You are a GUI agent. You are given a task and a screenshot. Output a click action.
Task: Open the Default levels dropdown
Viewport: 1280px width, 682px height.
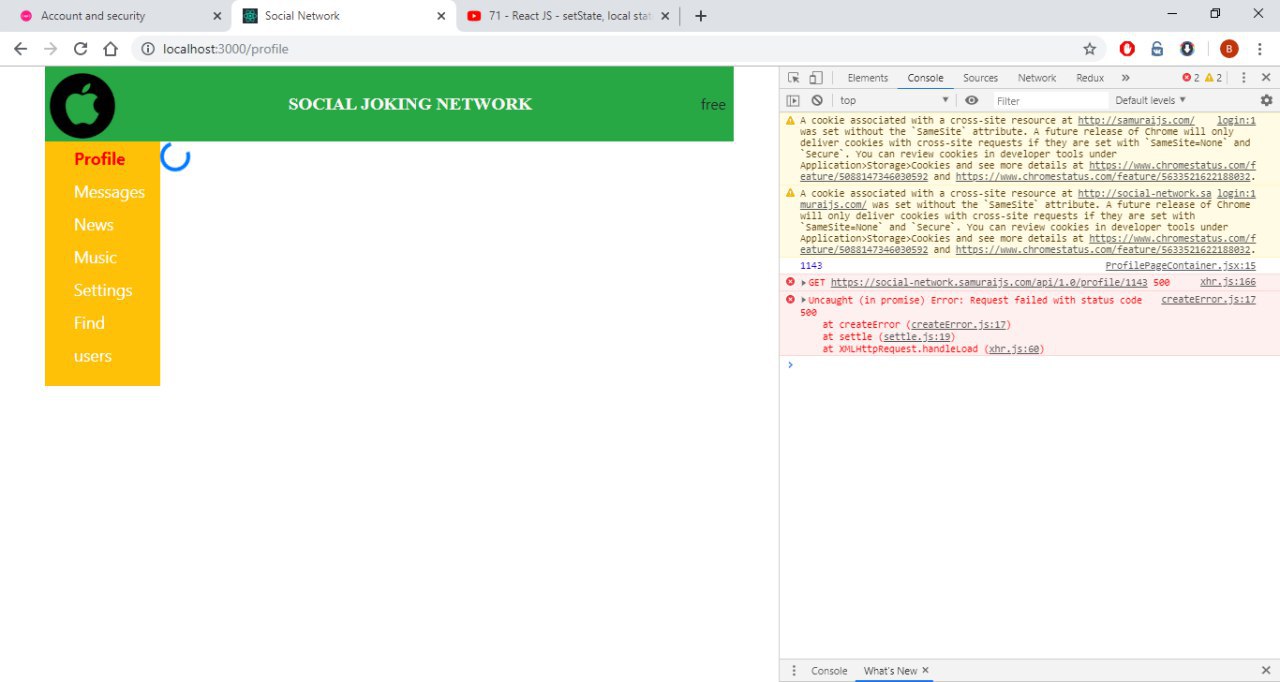1151,100
